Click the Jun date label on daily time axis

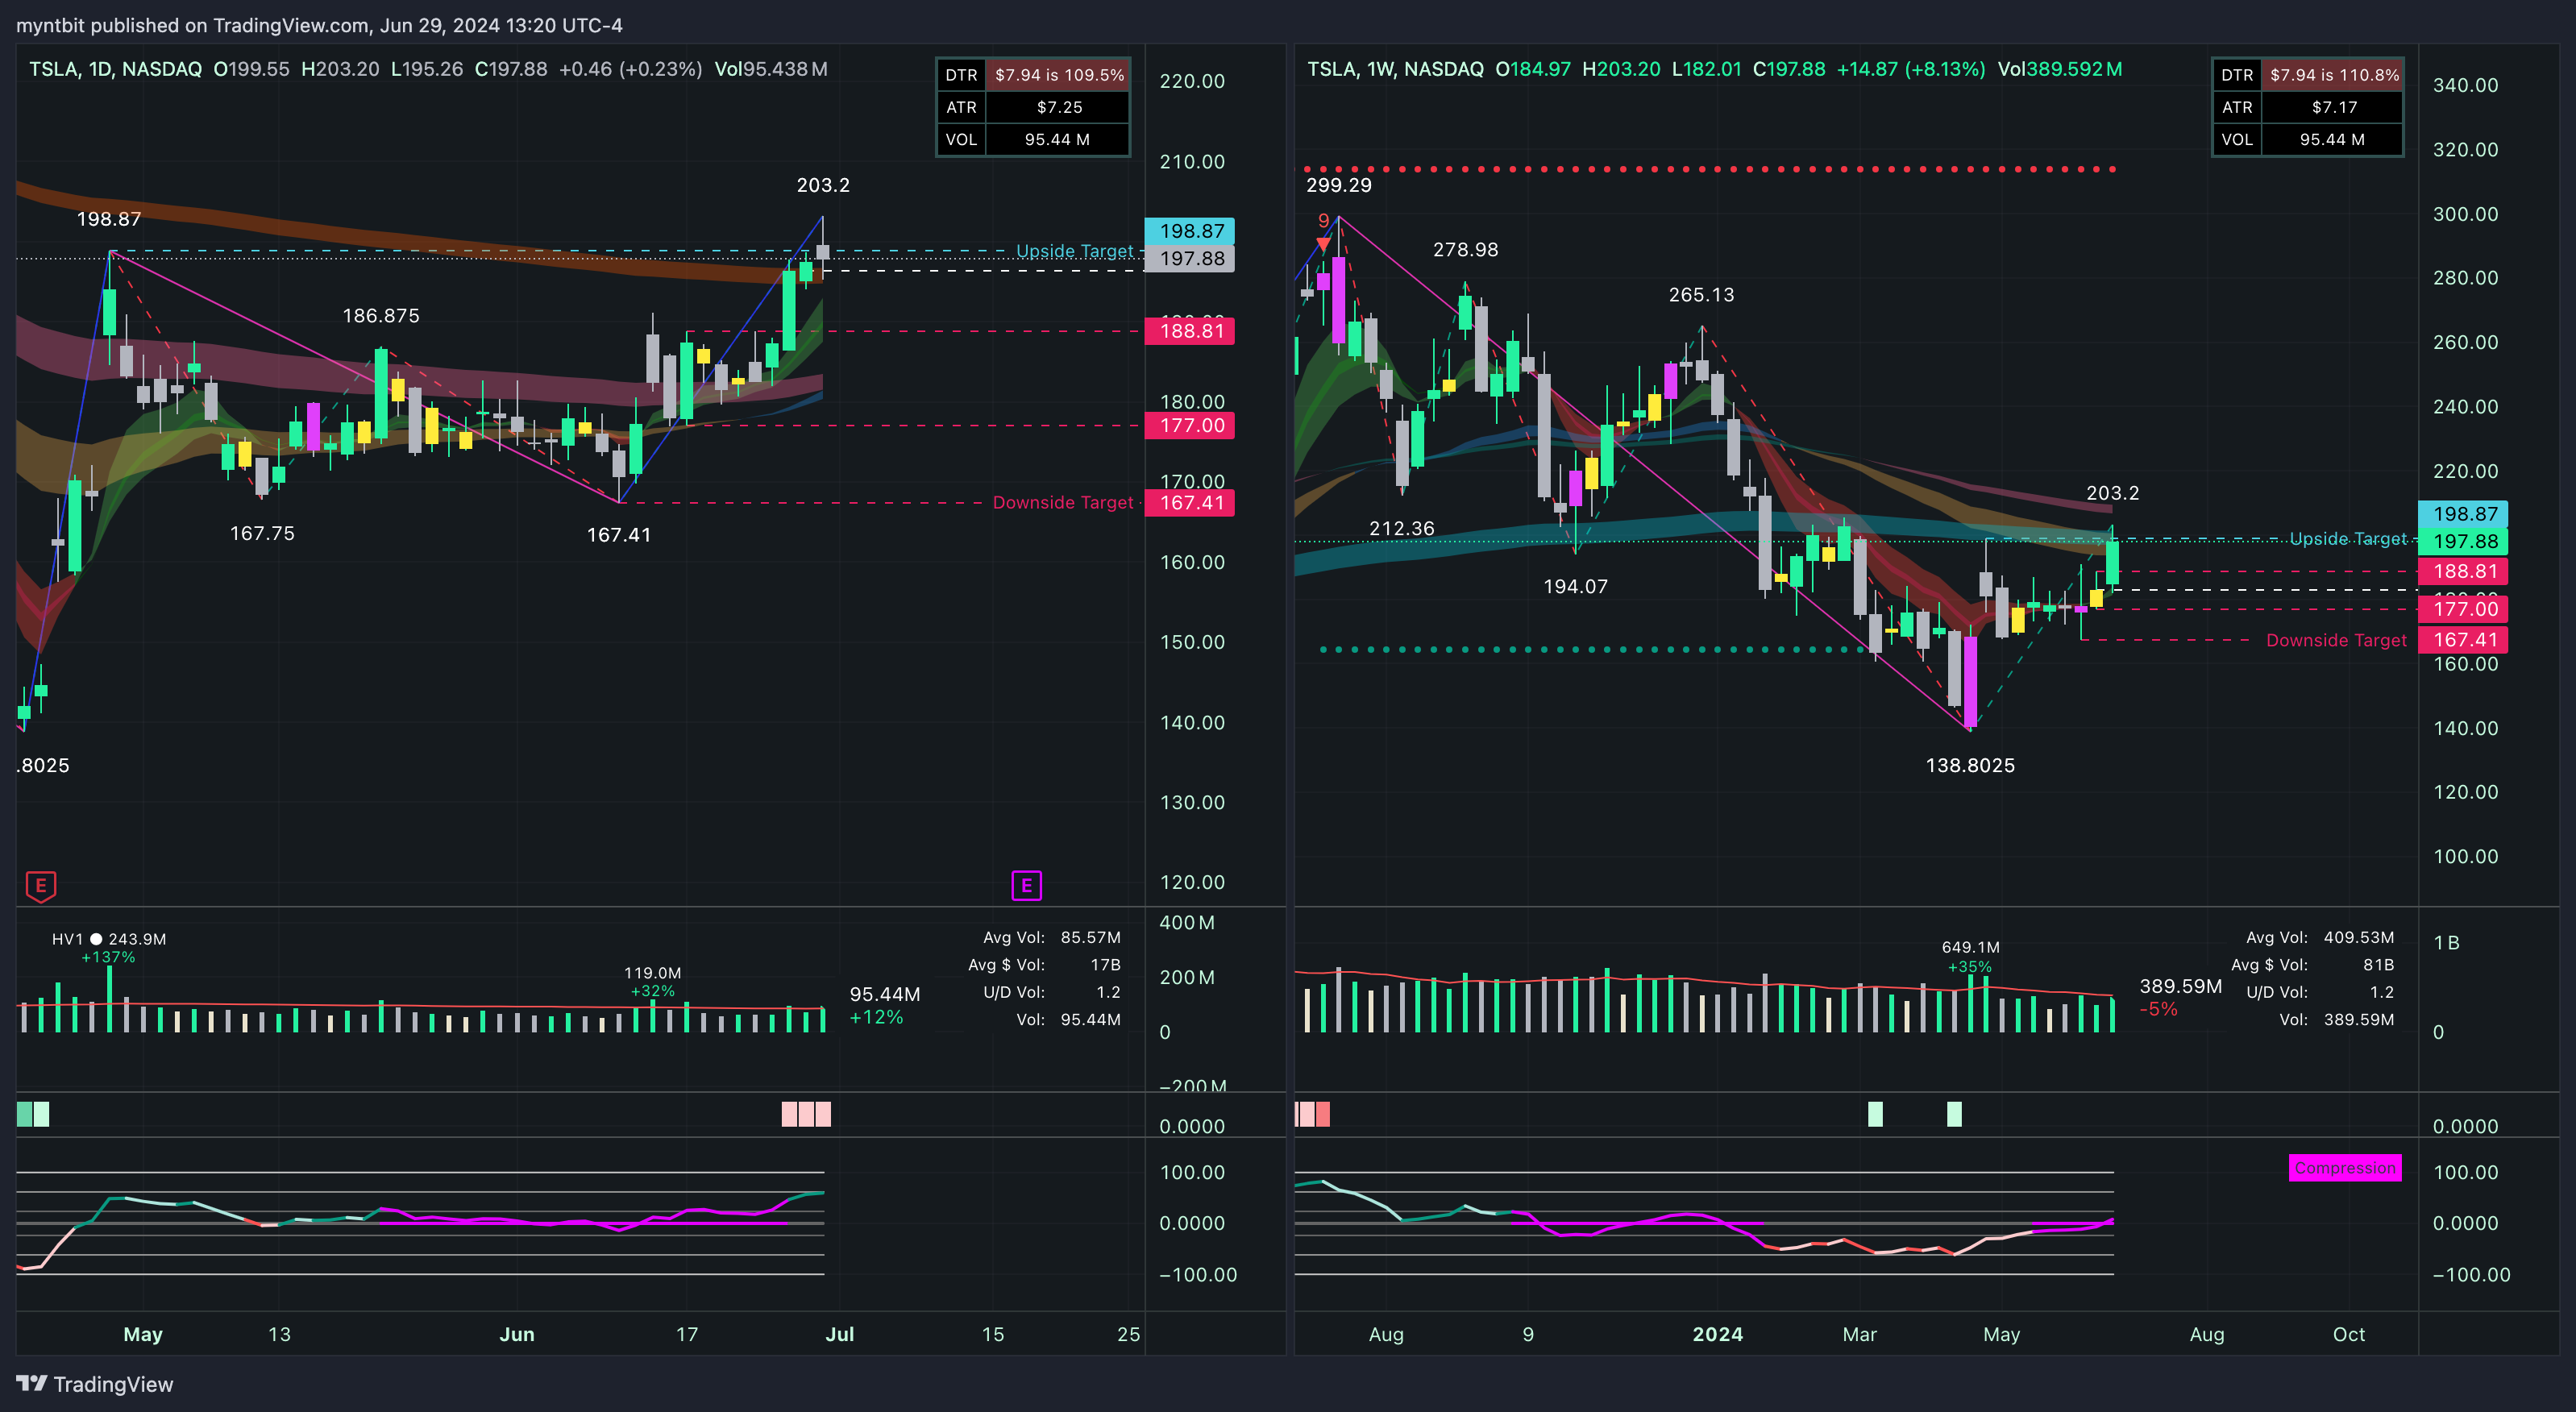[x=517, y=1334]
